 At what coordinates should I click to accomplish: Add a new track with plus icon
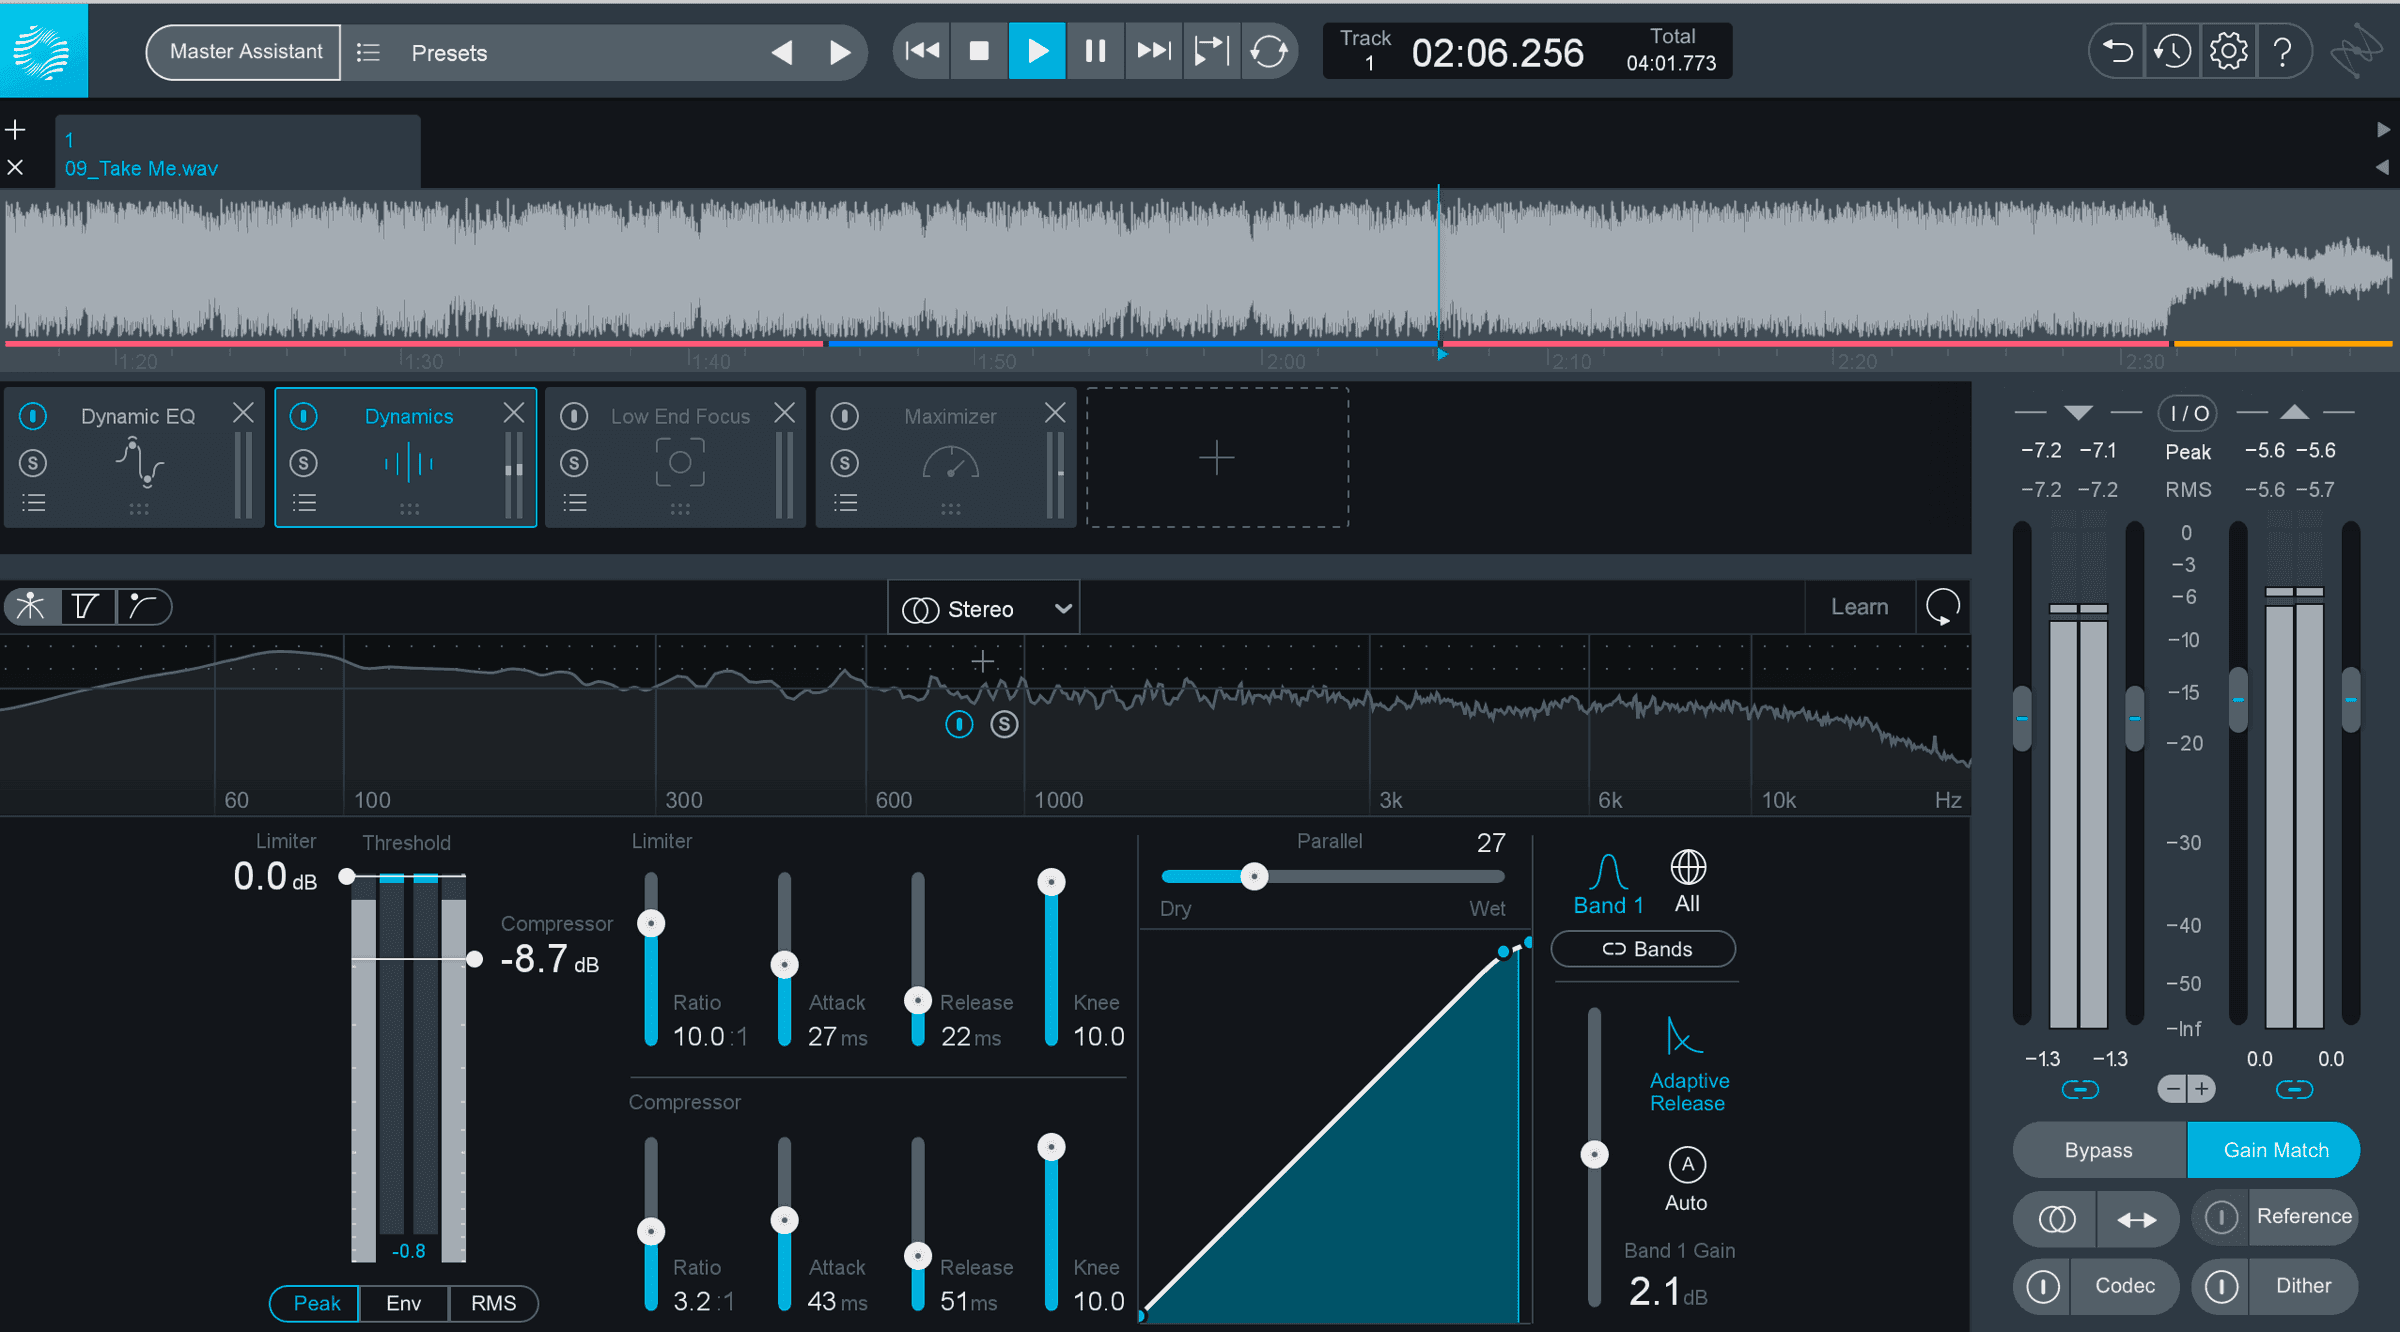point(16,130)
